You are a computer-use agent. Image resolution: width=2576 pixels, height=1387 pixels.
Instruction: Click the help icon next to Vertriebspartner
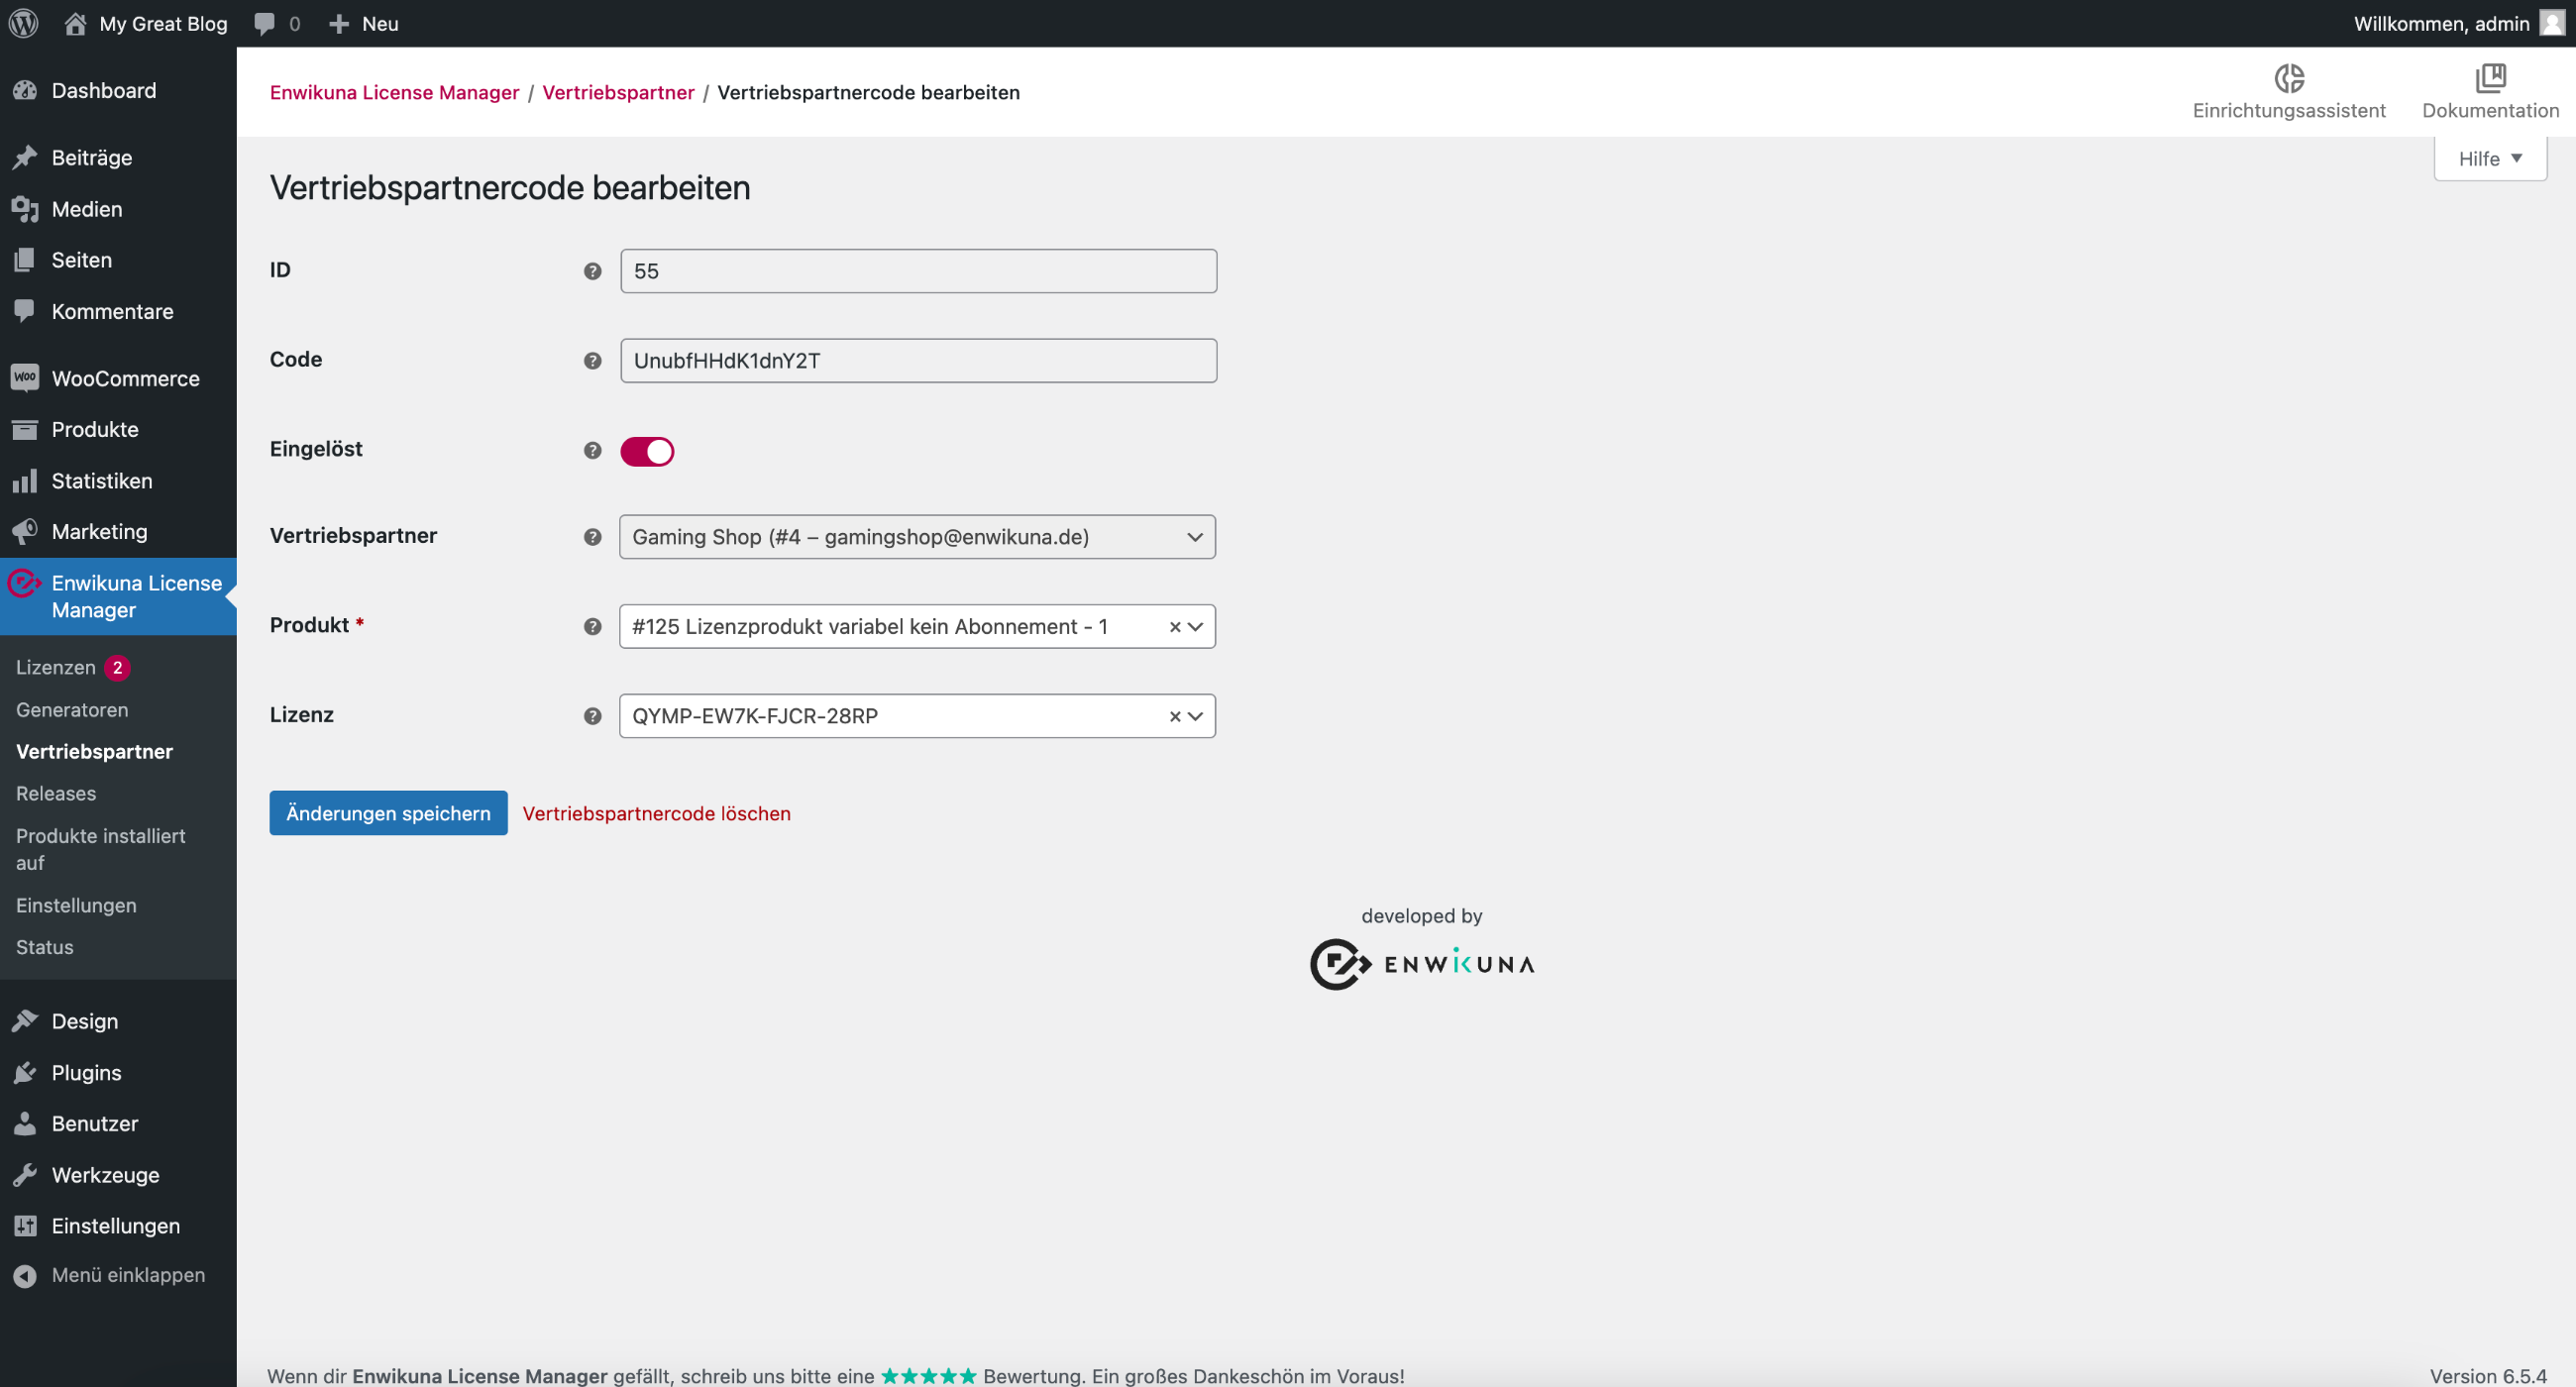click(x=593, y=537)
